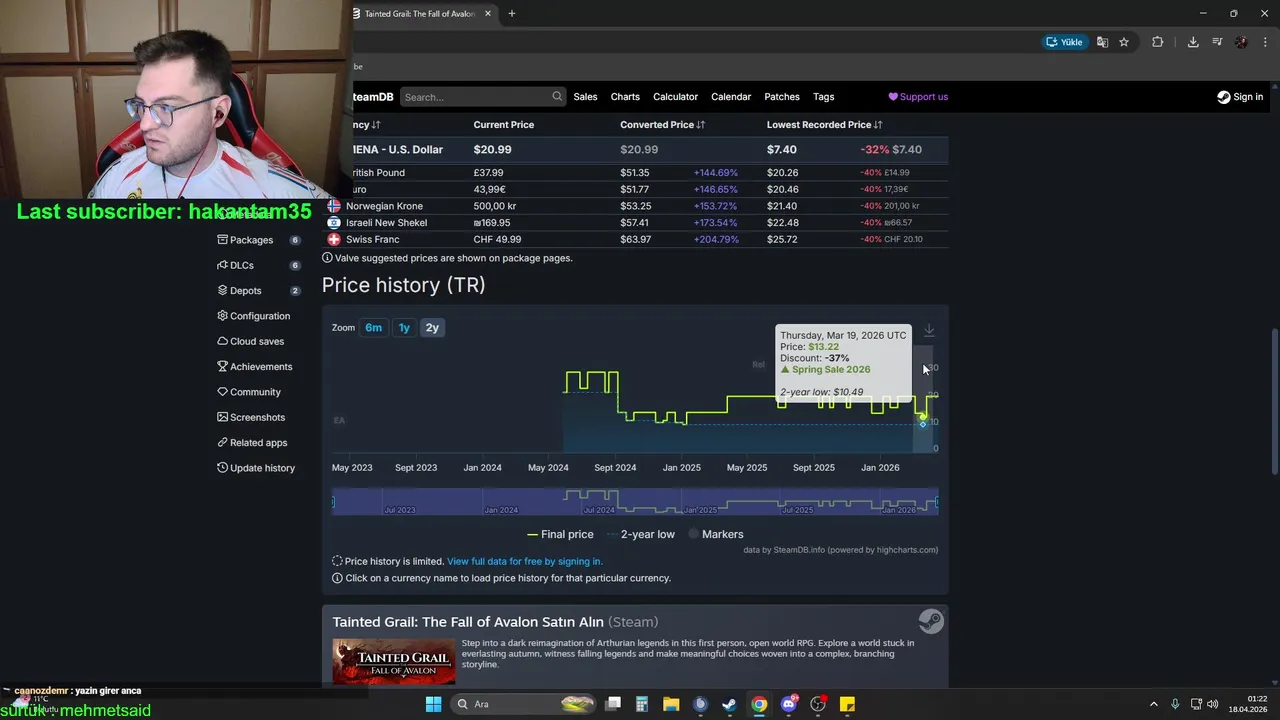This screenshot has width=1280, height=720.
Task: Open the Charts menu item
Action: coord(625,97)
